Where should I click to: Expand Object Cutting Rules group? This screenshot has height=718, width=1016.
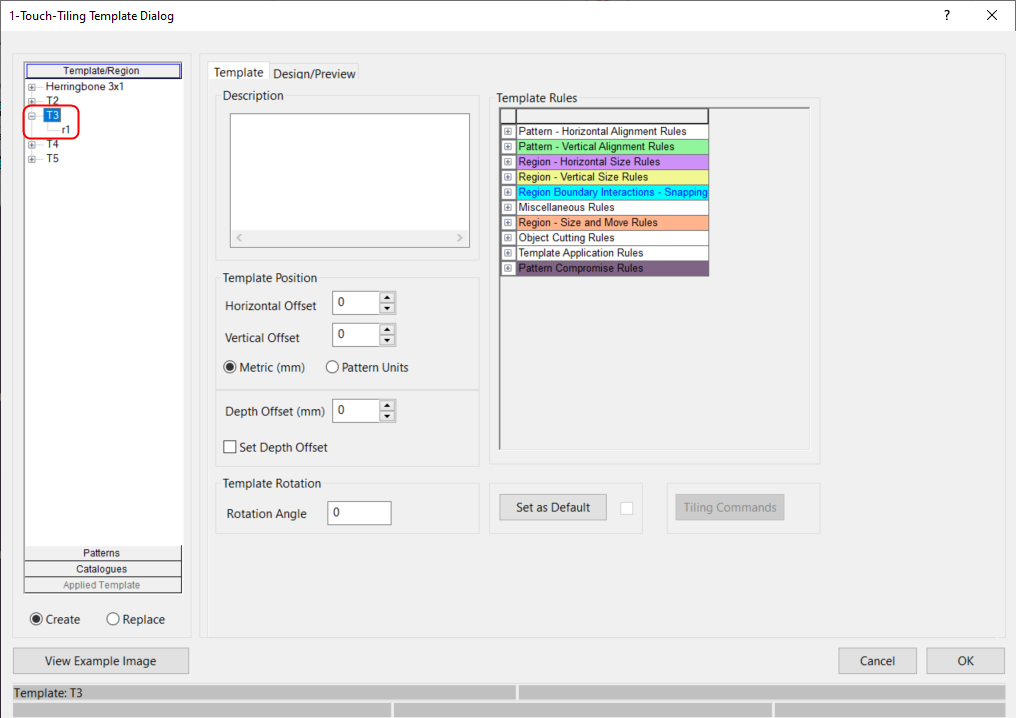[x=508, y=238]
